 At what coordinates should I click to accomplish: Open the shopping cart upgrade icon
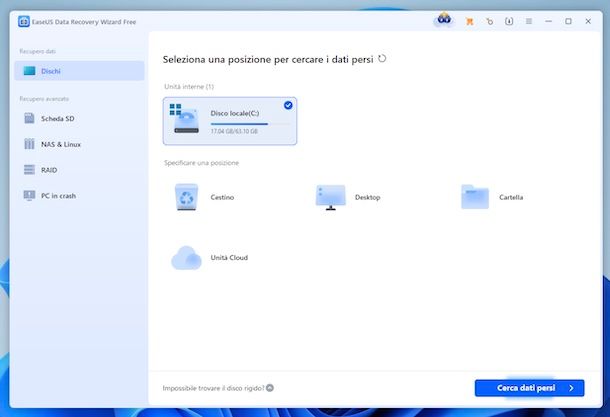(x=470, y=22)
